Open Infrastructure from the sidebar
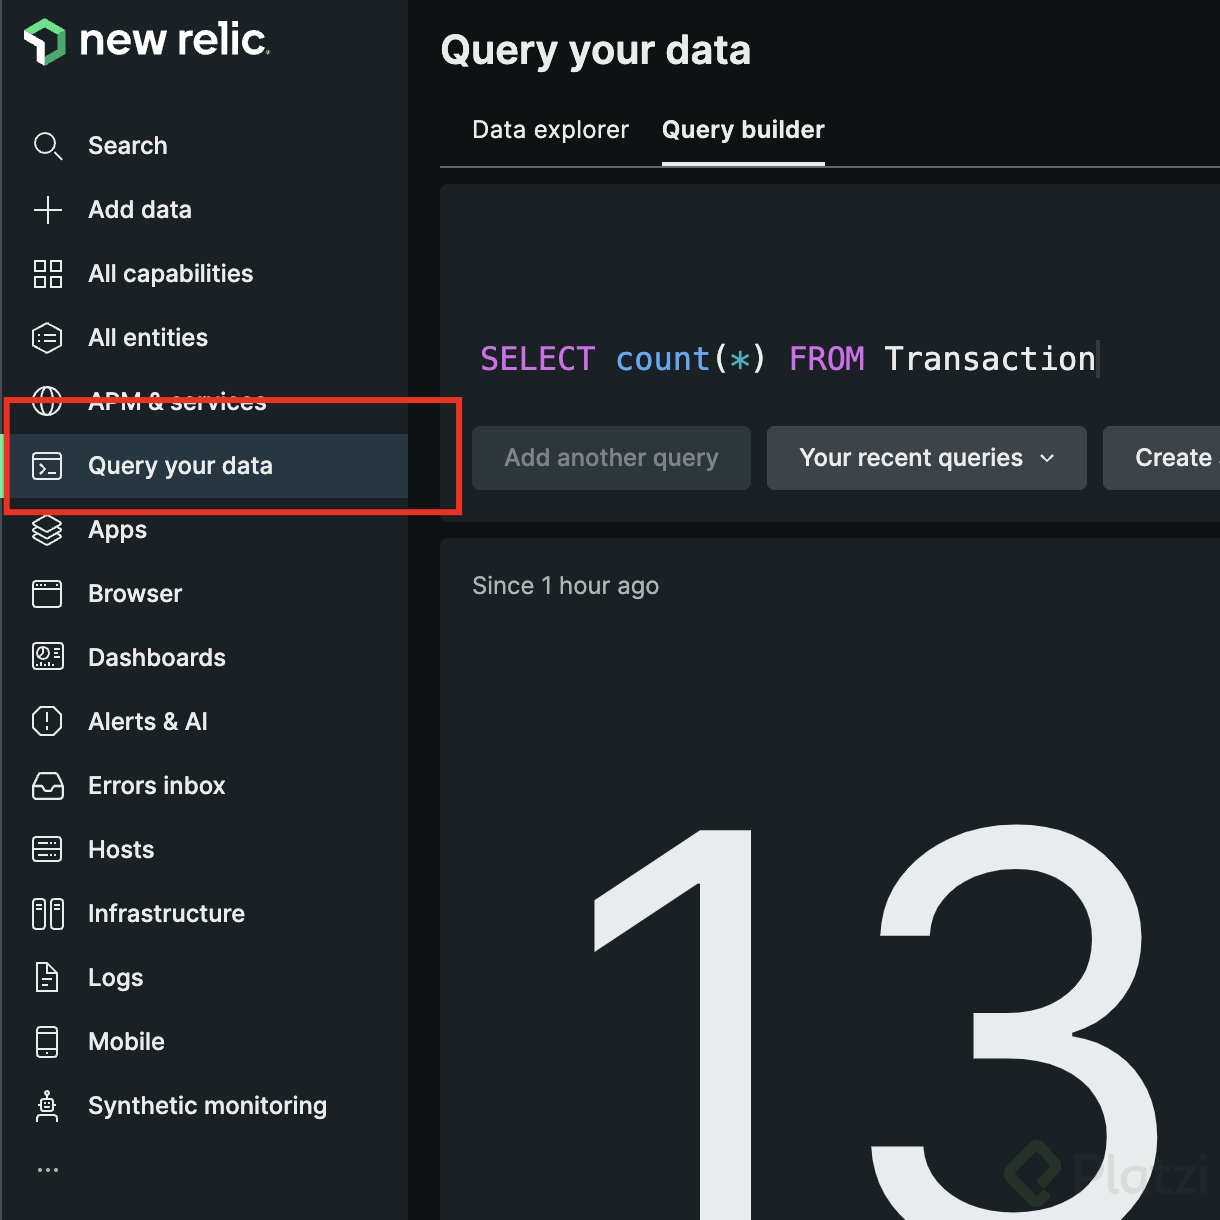The width and height of the screenshot is (1220, 1220). [x=166, y=914]
